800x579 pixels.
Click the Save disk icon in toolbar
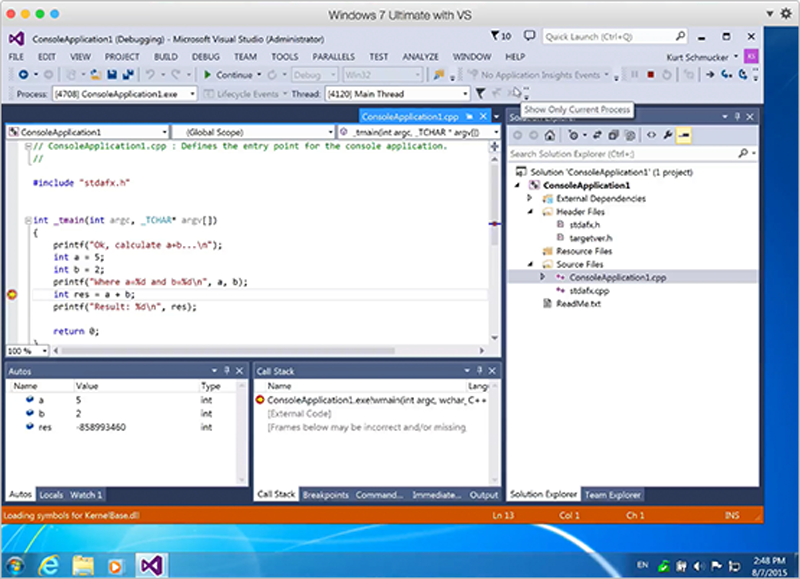click(112, 74)
